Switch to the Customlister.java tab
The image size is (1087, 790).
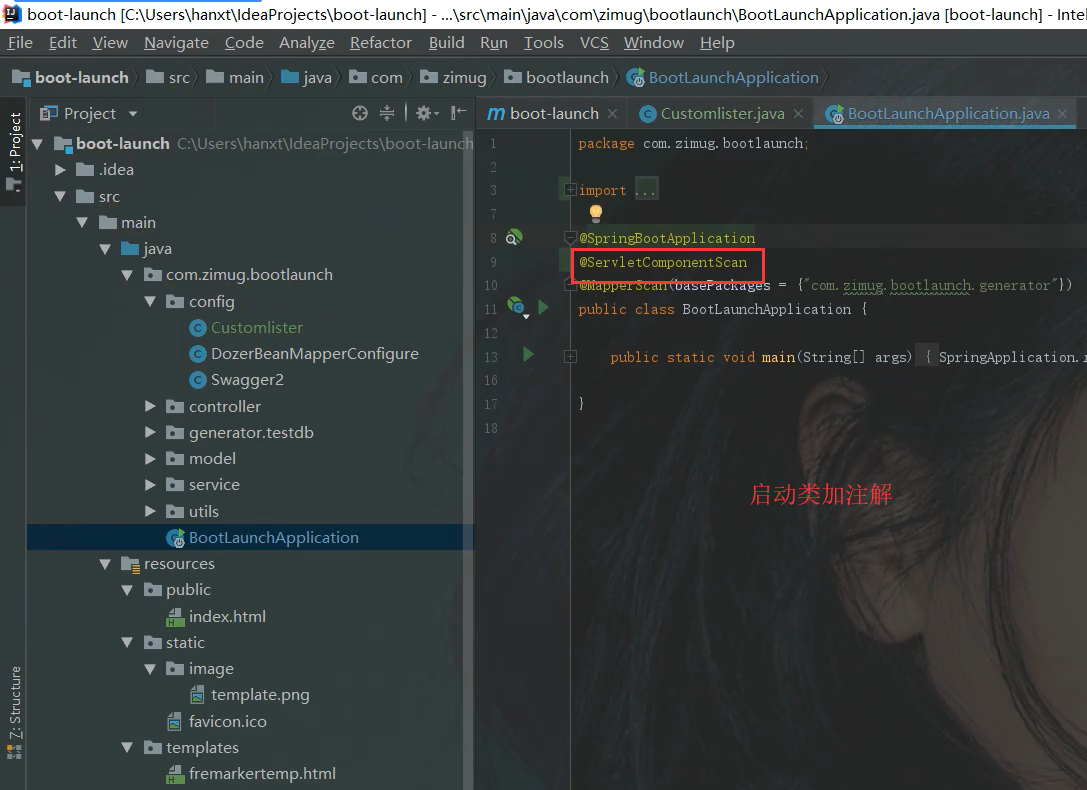(x=722, y=114)
